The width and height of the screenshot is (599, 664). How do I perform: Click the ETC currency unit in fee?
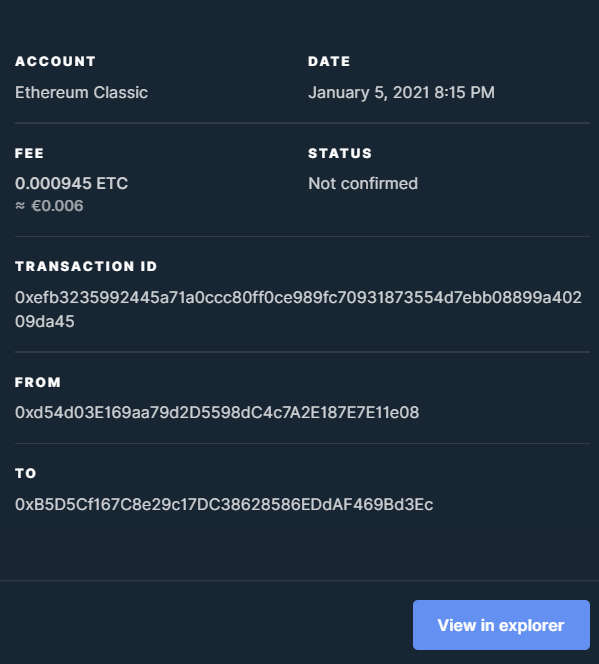click(112, 183)
